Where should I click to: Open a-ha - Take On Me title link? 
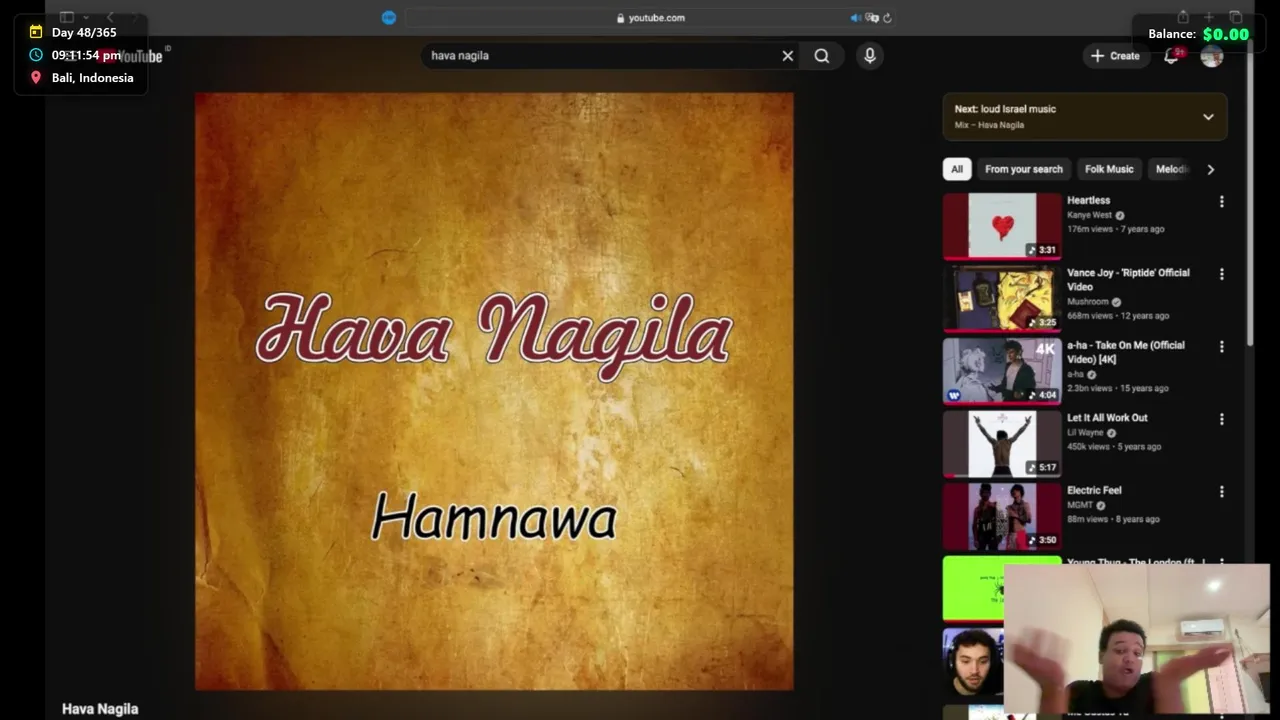(x=1126, y=352)
